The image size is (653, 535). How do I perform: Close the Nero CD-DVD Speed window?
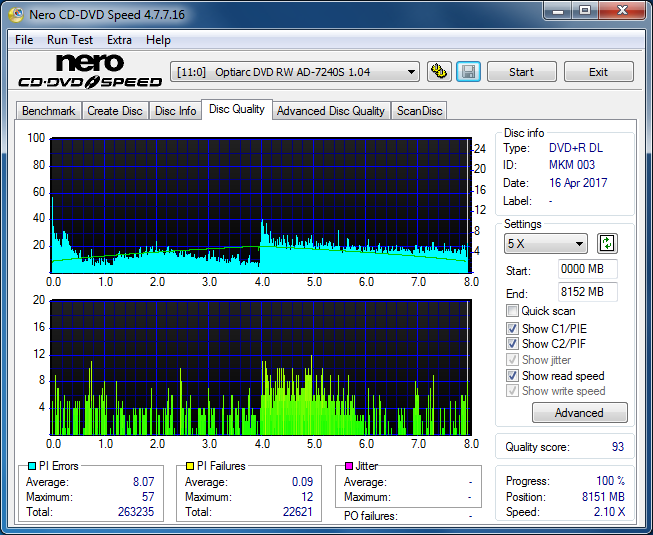pyautogui.click(x=622, y=11)
